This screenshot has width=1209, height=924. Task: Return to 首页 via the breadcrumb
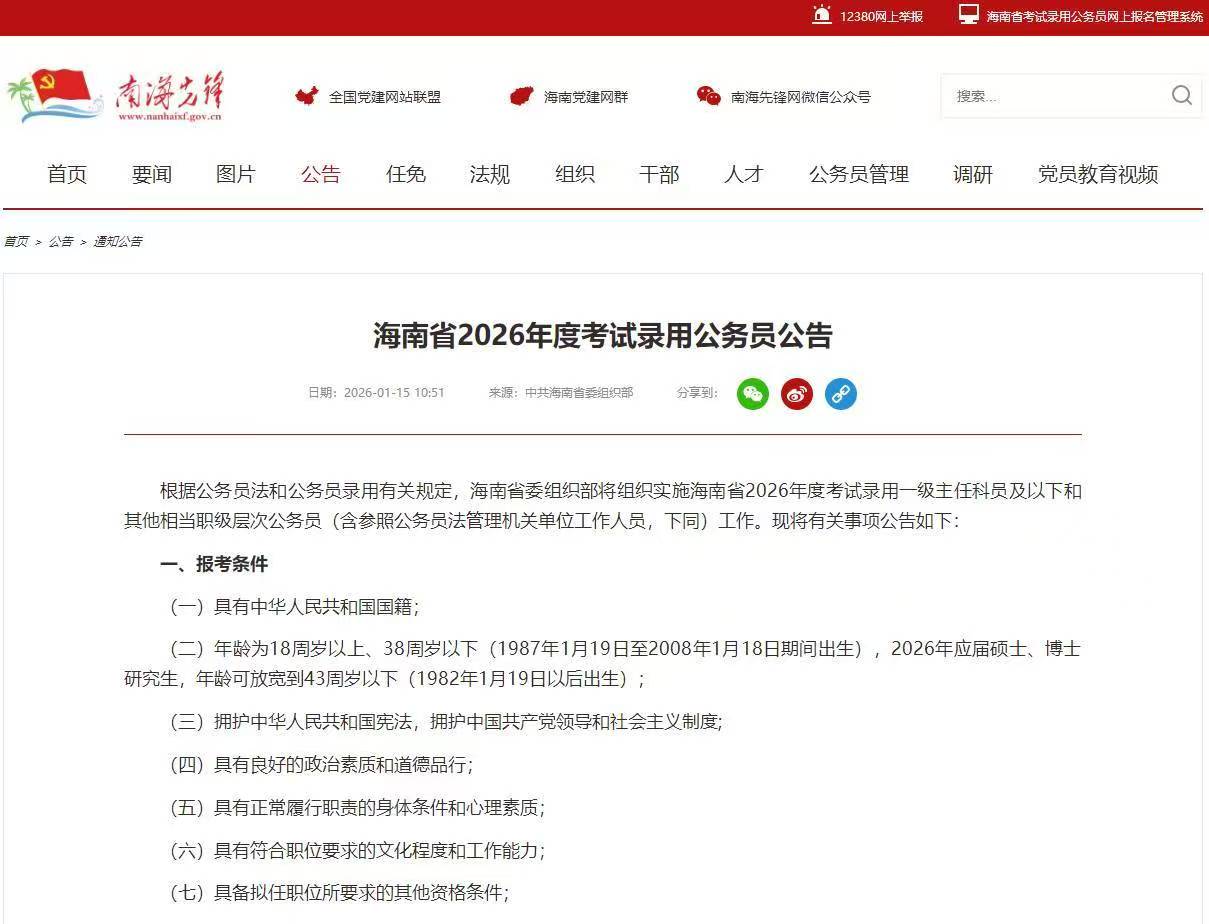click(16, 241)
